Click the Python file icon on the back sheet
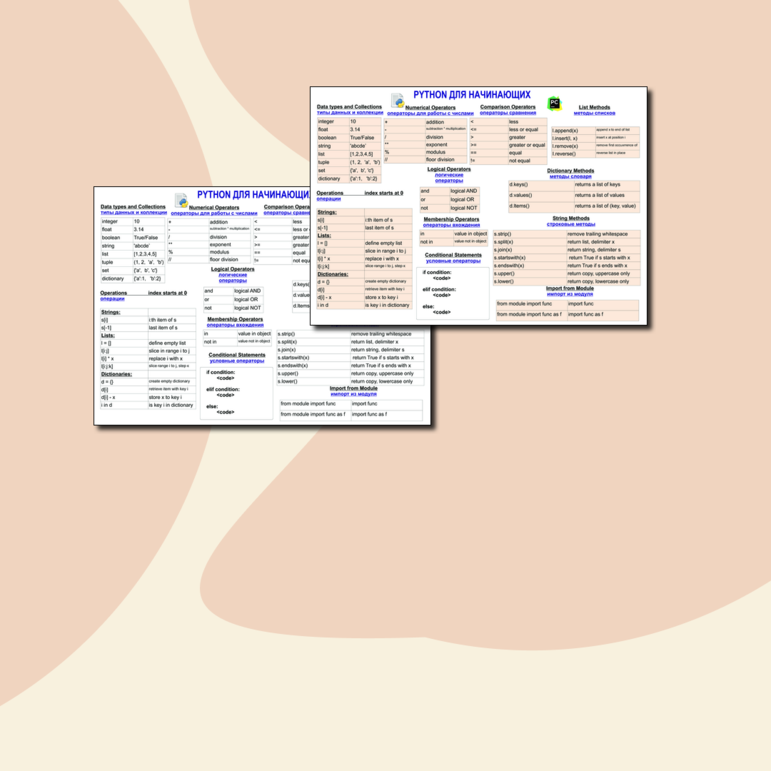 click(x=181, y=202)
